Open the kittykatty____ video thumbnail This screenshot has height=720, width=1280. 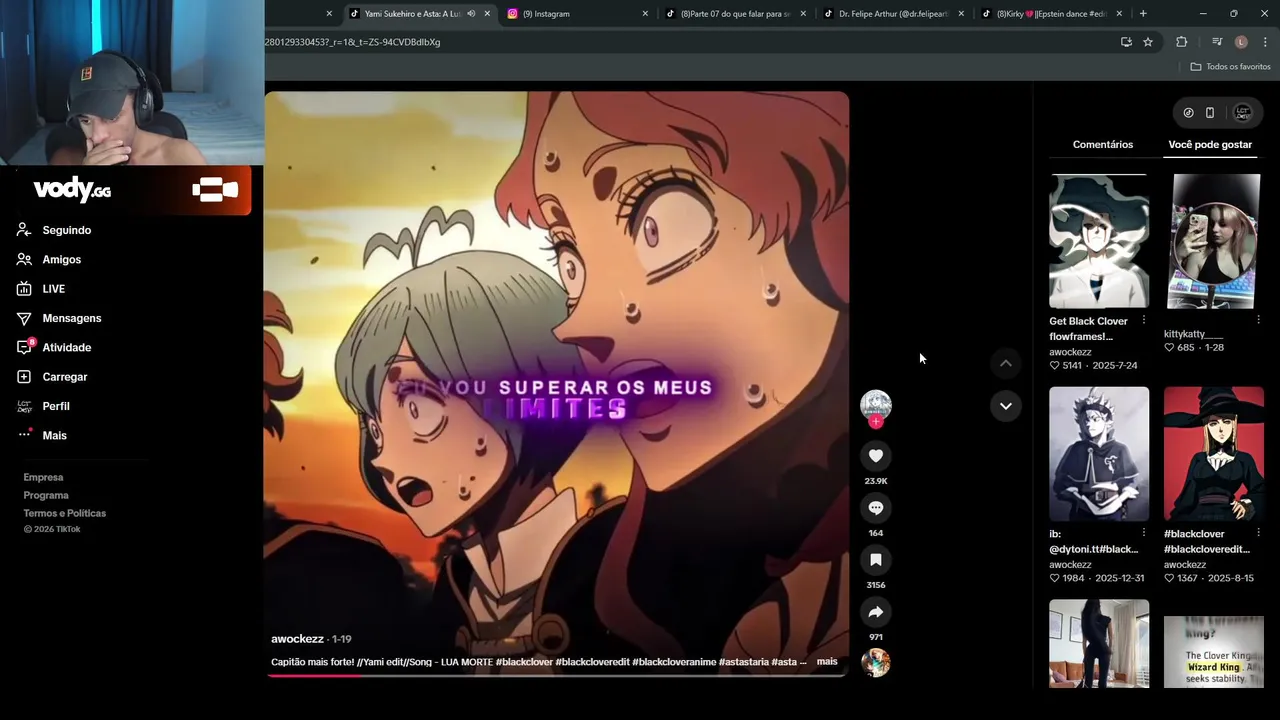(1215, 241)
